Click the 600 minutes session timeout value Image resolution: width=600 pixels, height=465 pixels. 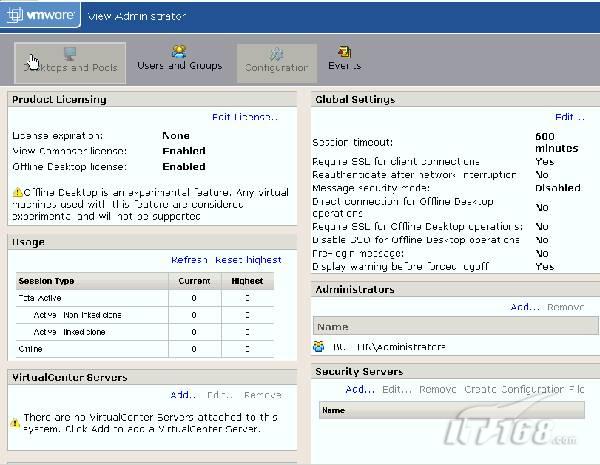tap(556, 142)
